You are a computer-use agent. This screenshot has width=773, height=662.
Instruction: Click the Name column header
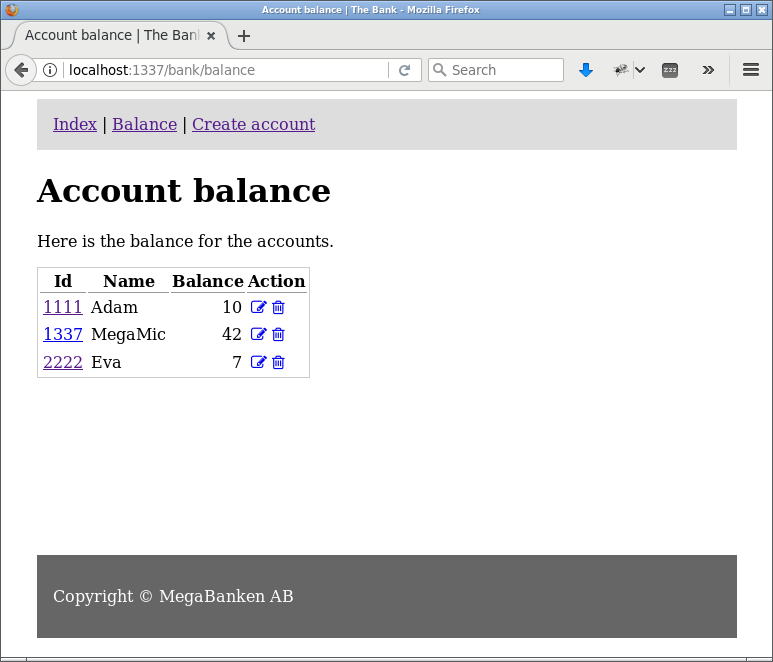click(x=129, y=281)
